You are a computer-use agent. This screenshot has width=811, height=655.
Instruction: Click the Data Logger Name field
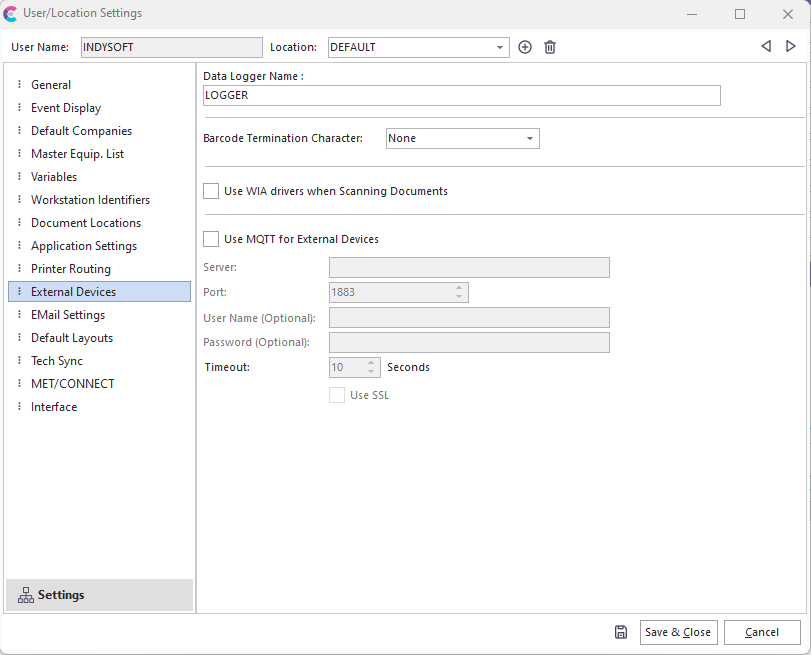pos(461,95)
